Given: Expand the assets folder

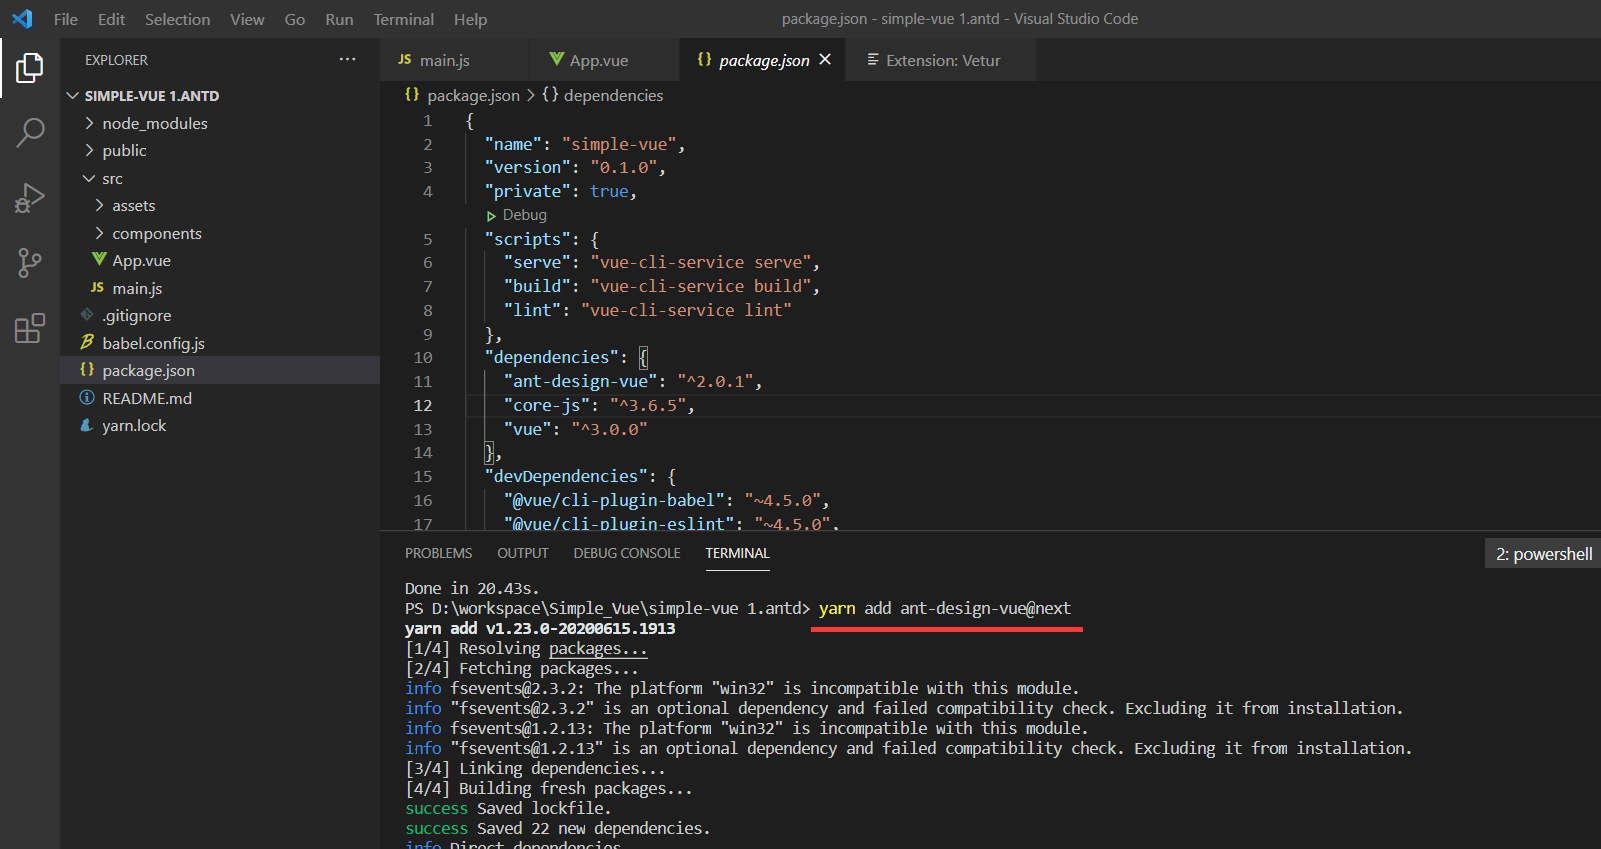Looking at the screenshot, I should click(99, 205).
